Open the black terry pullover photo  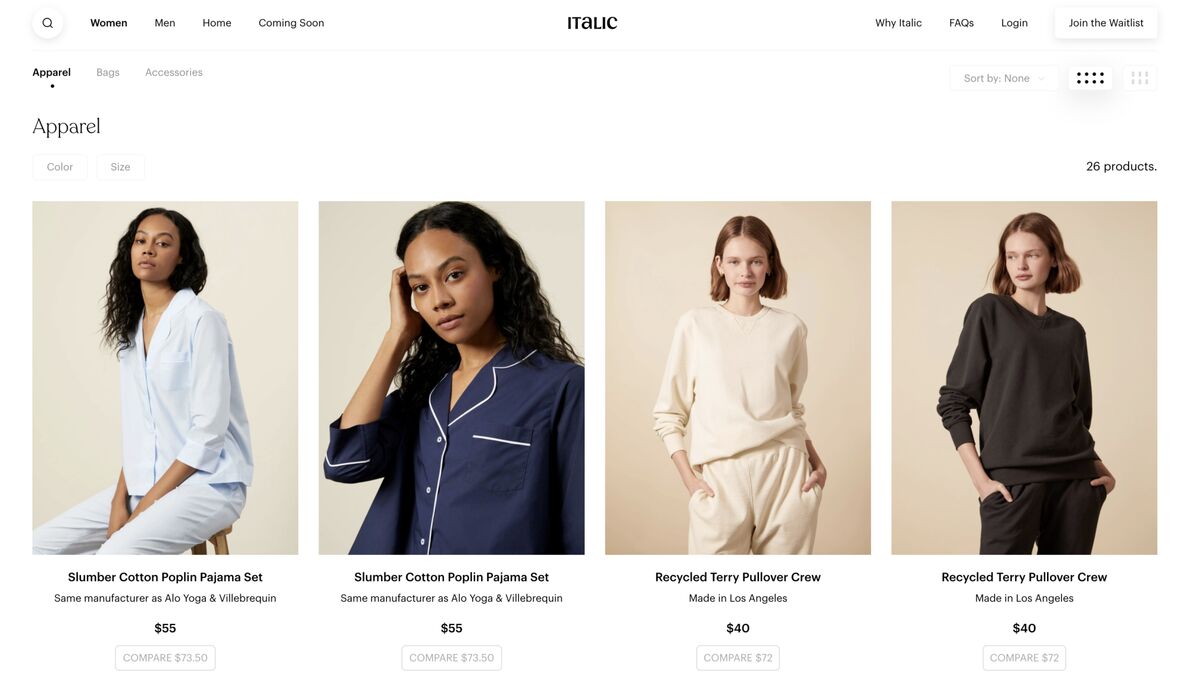tap(1024, 378)
